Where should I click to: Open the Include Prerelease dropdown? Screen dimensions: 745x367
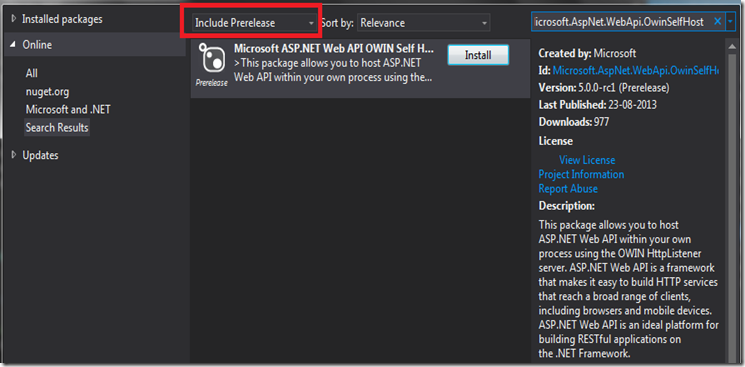pos(255,22)
